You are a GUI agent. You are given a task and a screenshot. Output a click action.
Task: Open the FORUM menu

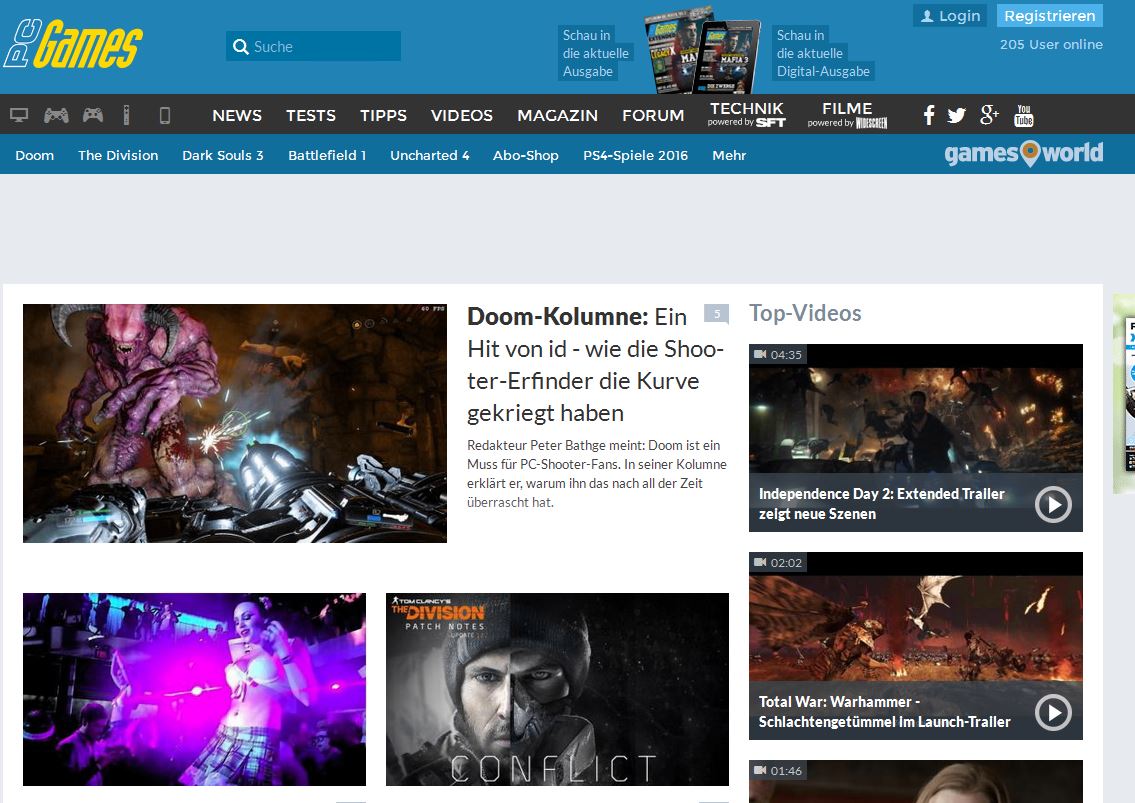653,115
